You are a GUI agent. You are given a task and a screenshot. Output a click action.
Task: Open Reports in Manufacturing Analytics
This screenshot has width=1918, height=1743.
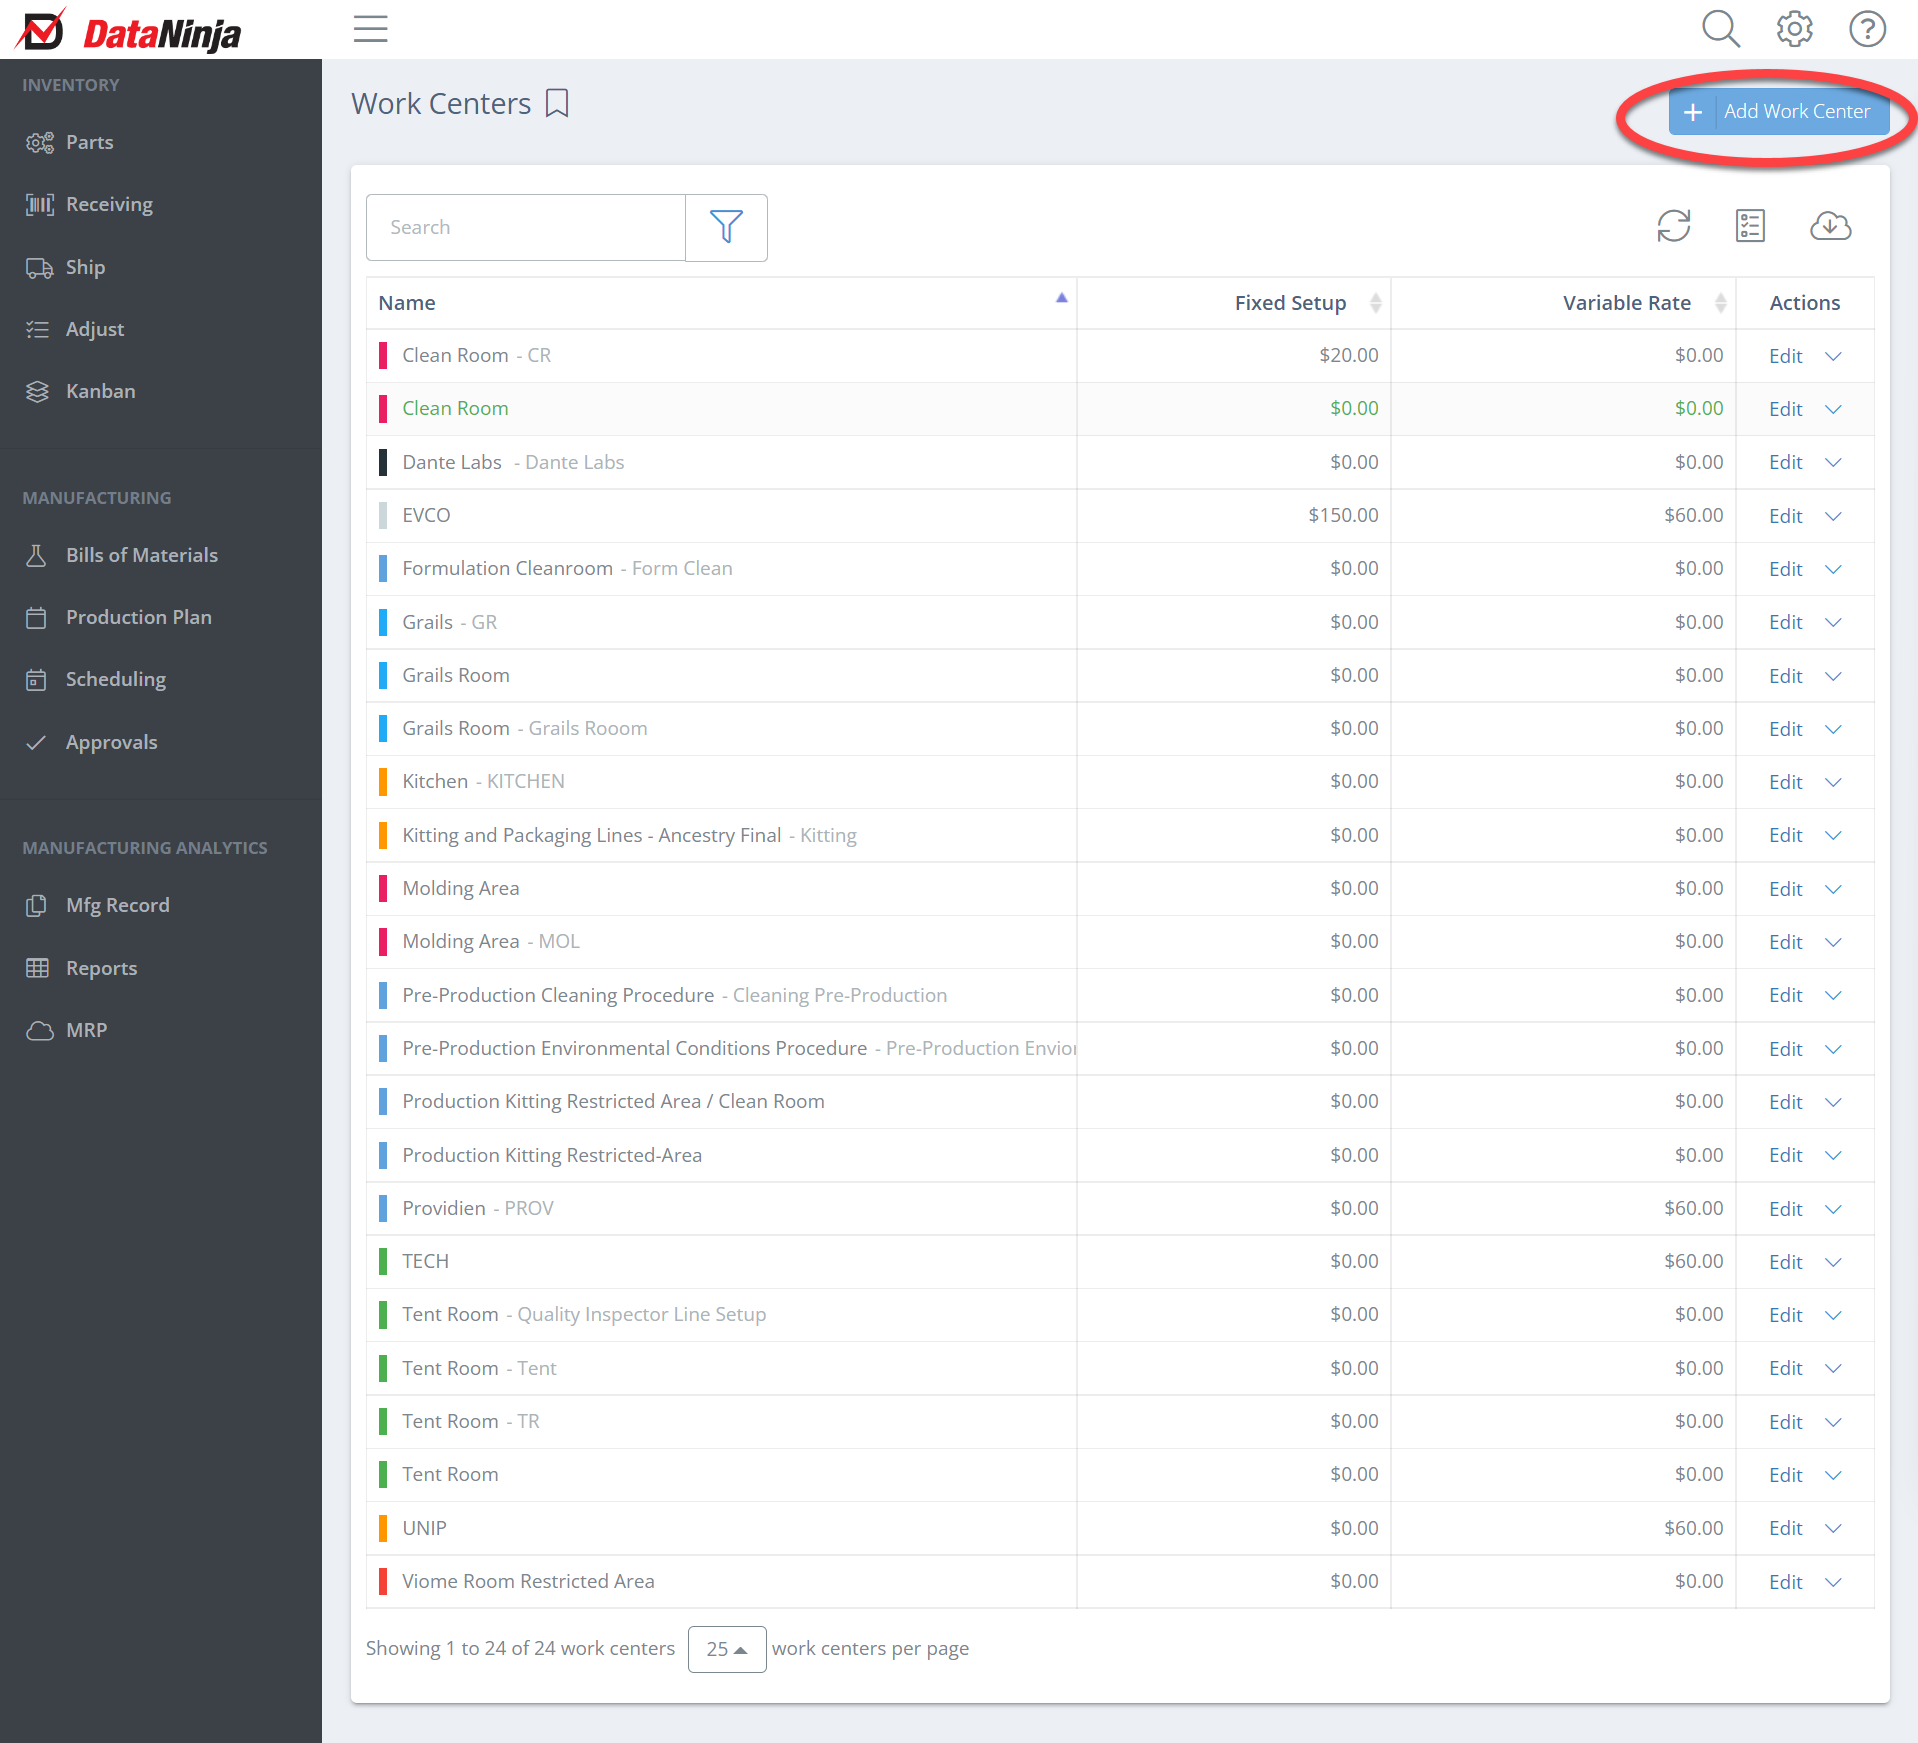(x=101, y=968)
